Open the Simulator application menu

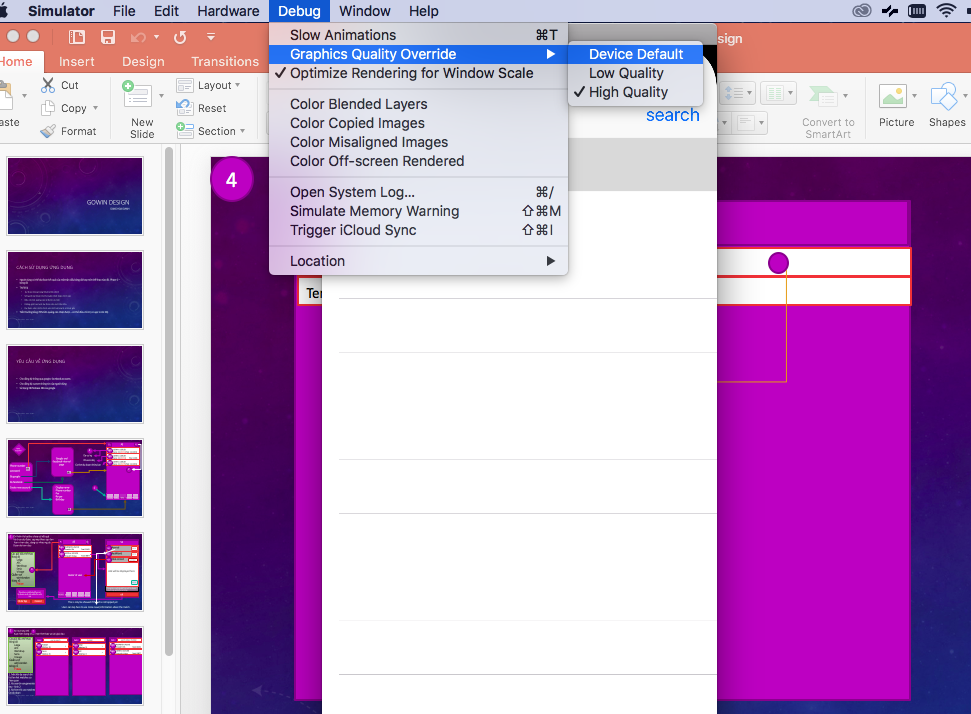tap(61, 11)
